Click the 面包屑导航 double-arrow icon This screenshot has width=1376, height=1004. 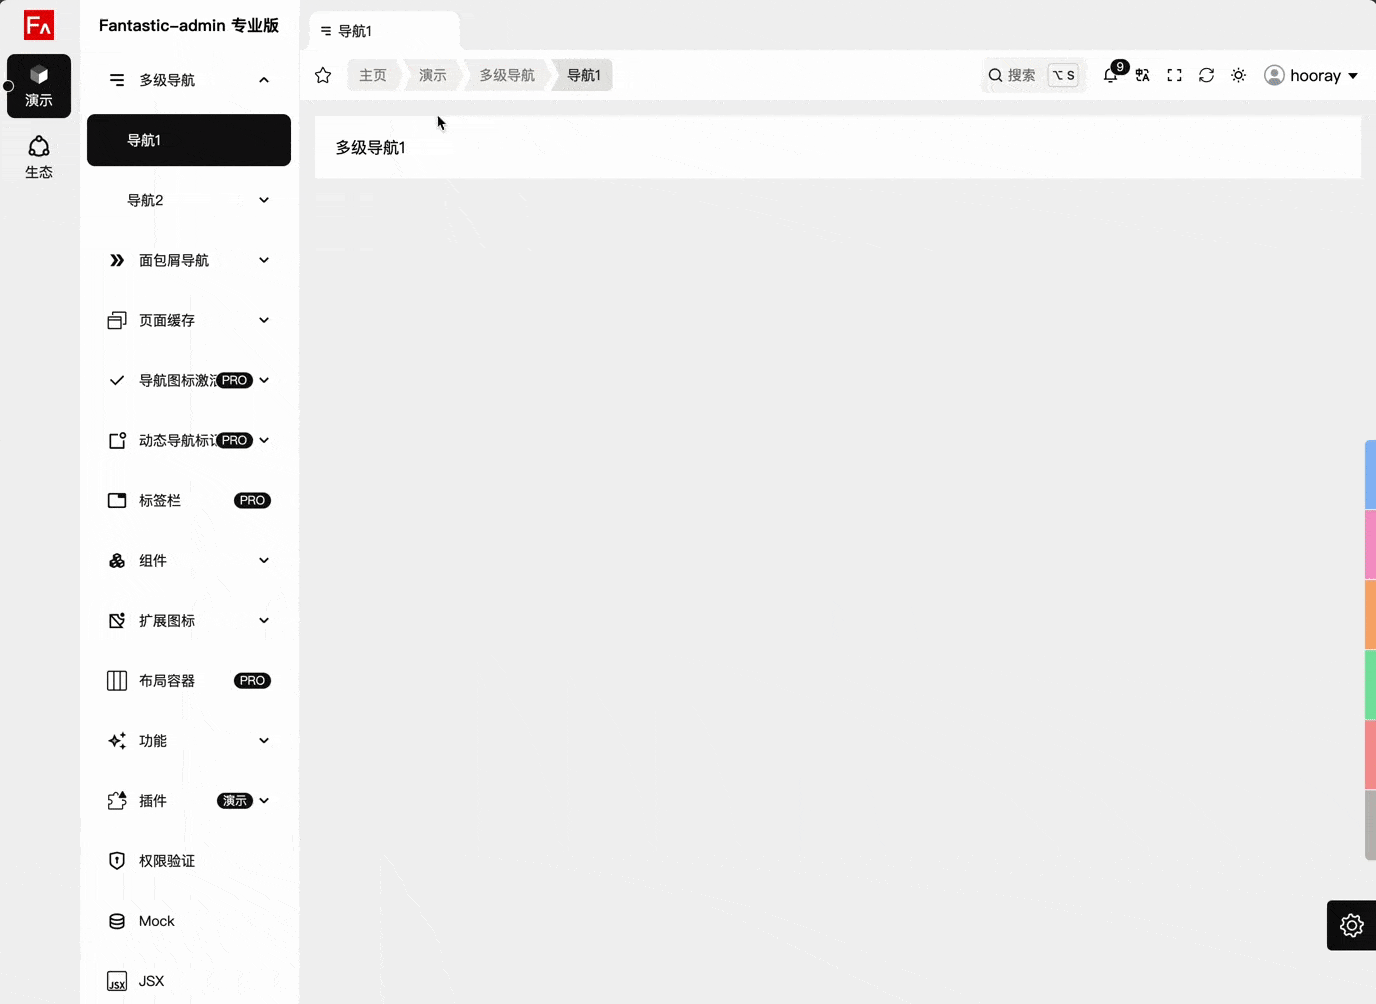coord(117,260)
